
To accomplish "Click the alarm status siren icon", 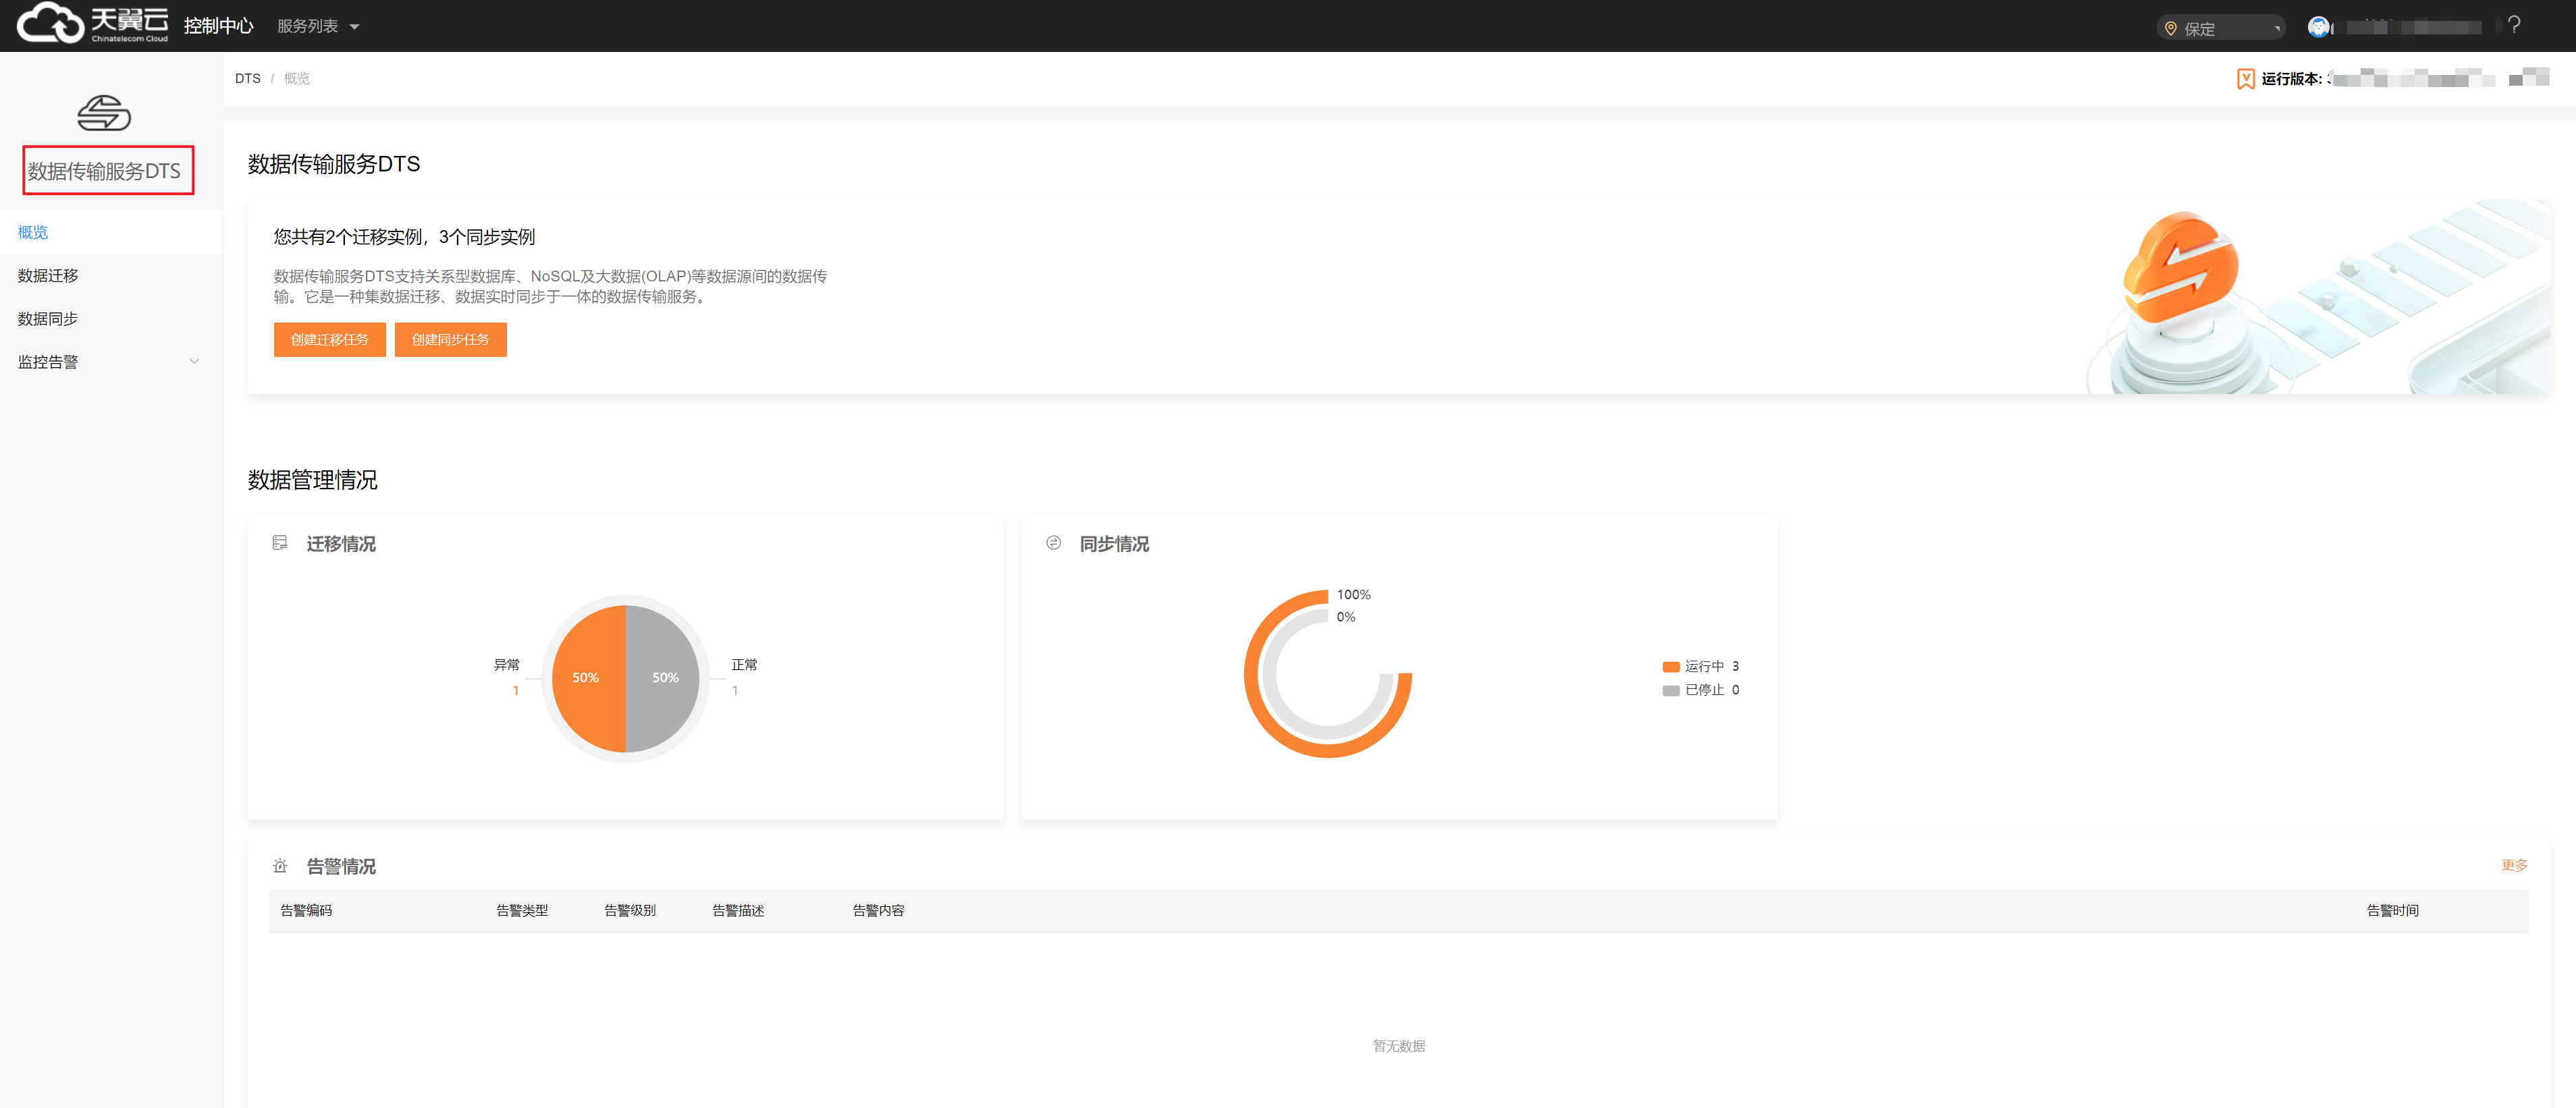I will (x=280, y=866).
